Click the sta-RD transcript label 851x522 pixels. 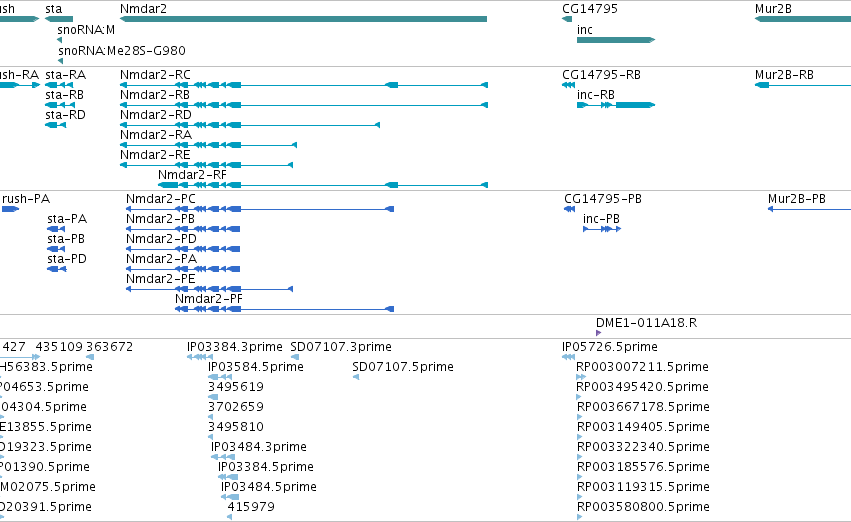pos(65,115)
